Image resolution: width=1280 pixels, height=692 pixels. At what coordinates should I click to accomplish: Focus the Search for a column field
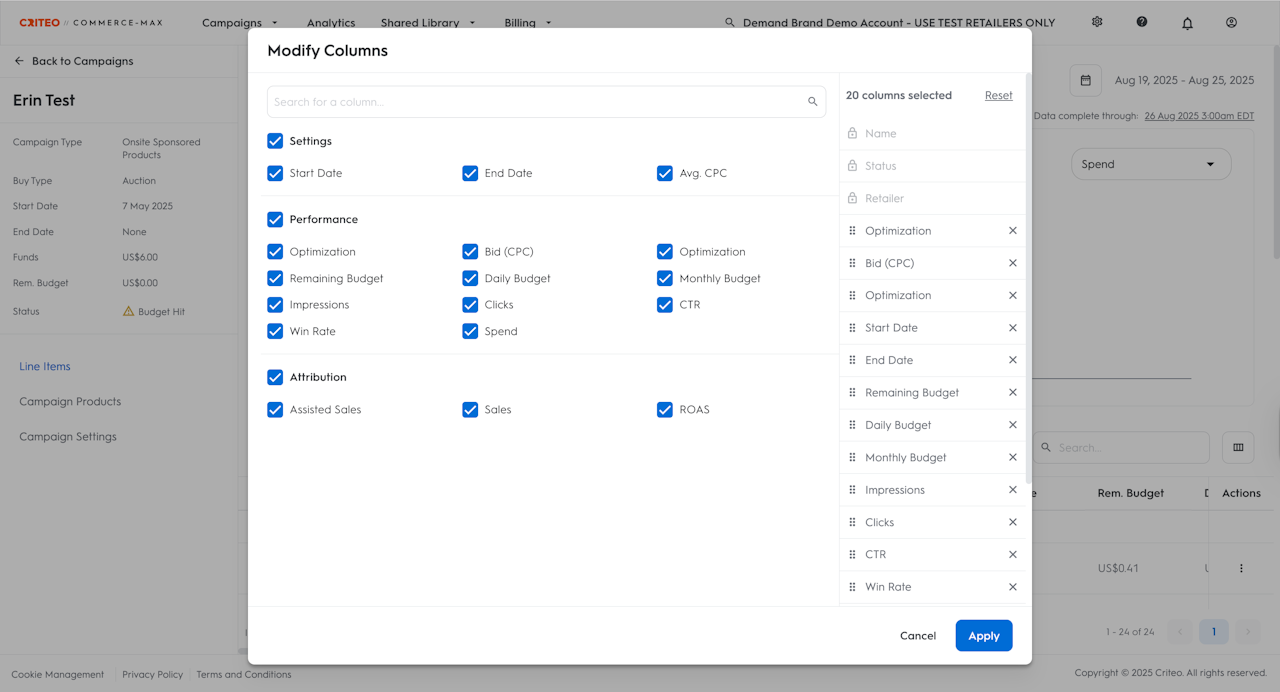tap(538, 102)
